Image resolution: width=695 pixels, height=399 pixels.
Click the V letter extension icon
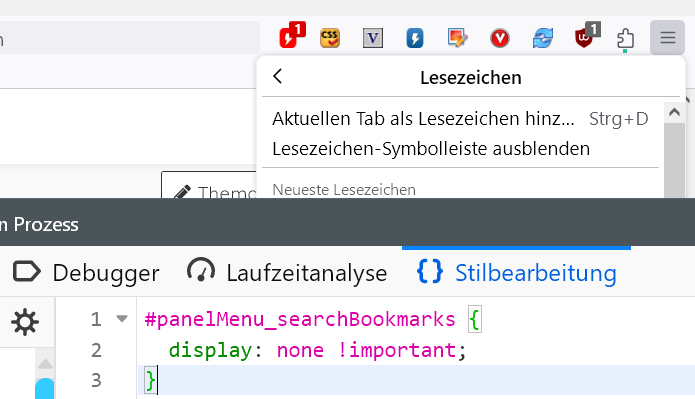(x=372, y=38)
